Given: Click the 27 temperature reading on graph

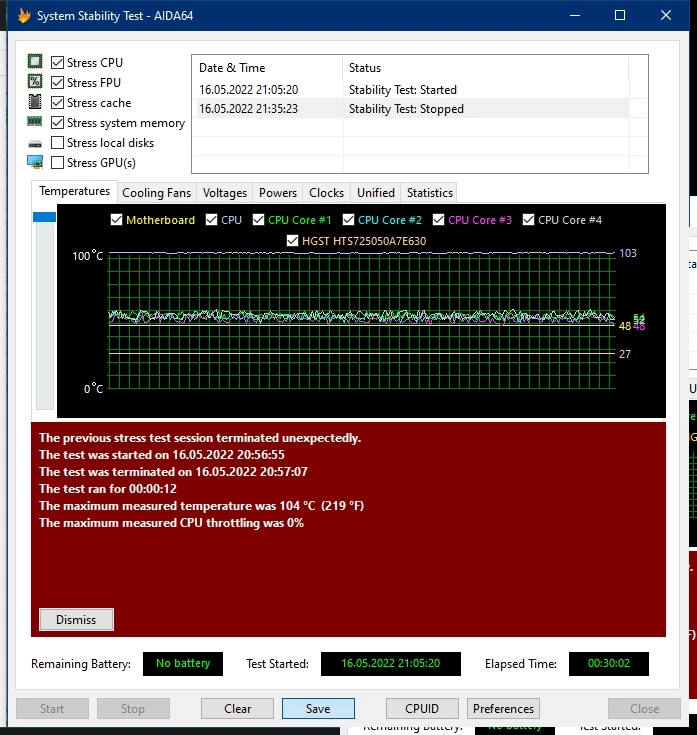Looking at the screenshot, I should tap(625, 354).
